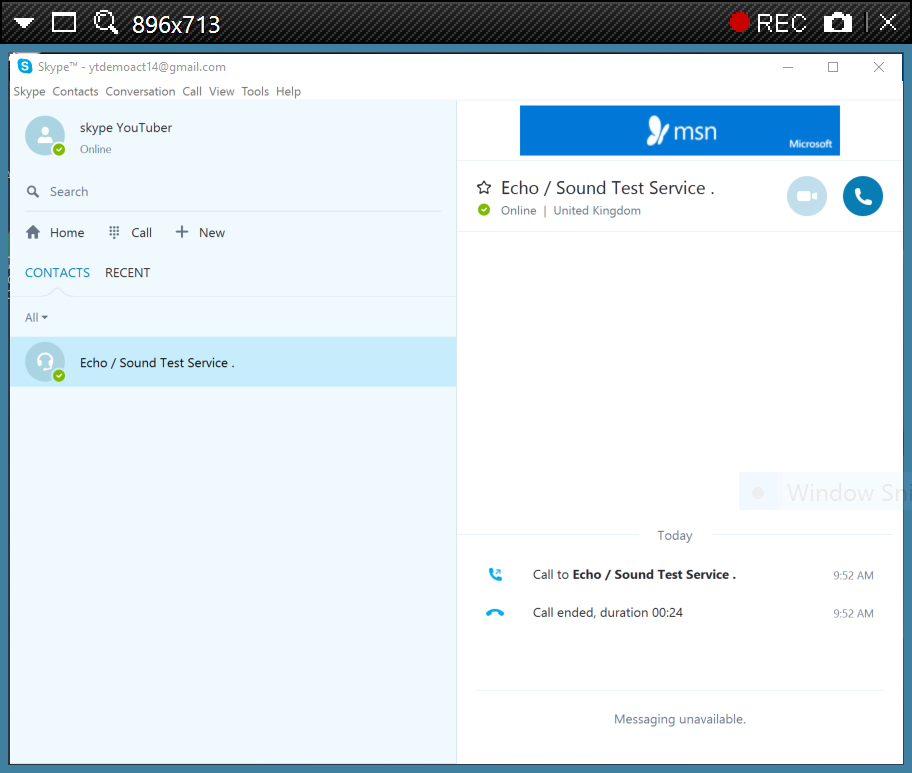Open the Tools menu
The height and width of the screenshot is (773, 912).
[x=255, y=91]
